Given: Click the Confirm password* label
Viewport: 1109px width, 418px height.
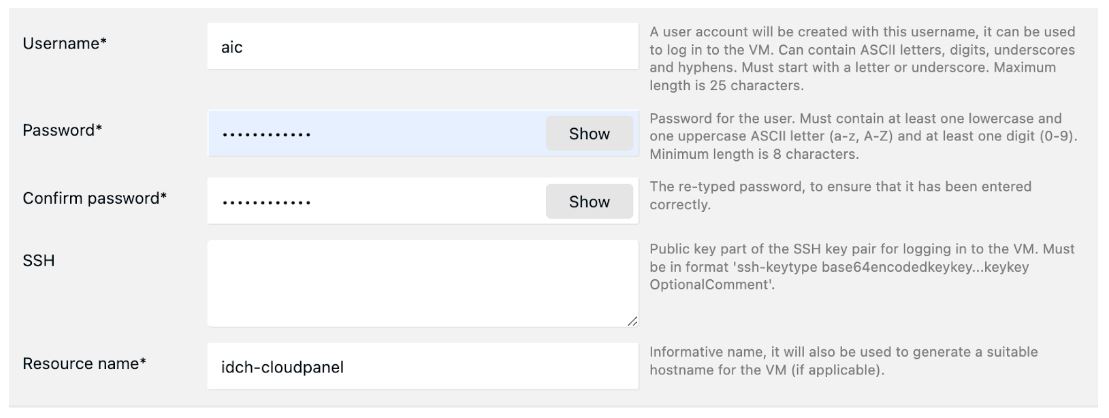Looking at the screenshot, I should click(x=95, y=198).
